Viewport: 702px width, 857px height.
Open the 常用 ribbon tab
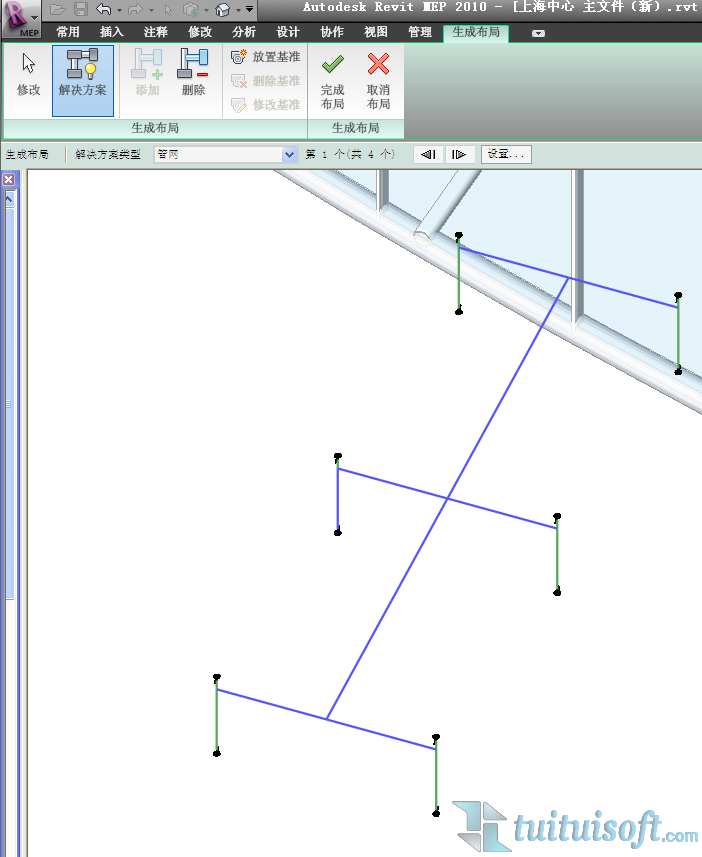tap(68, 32)
